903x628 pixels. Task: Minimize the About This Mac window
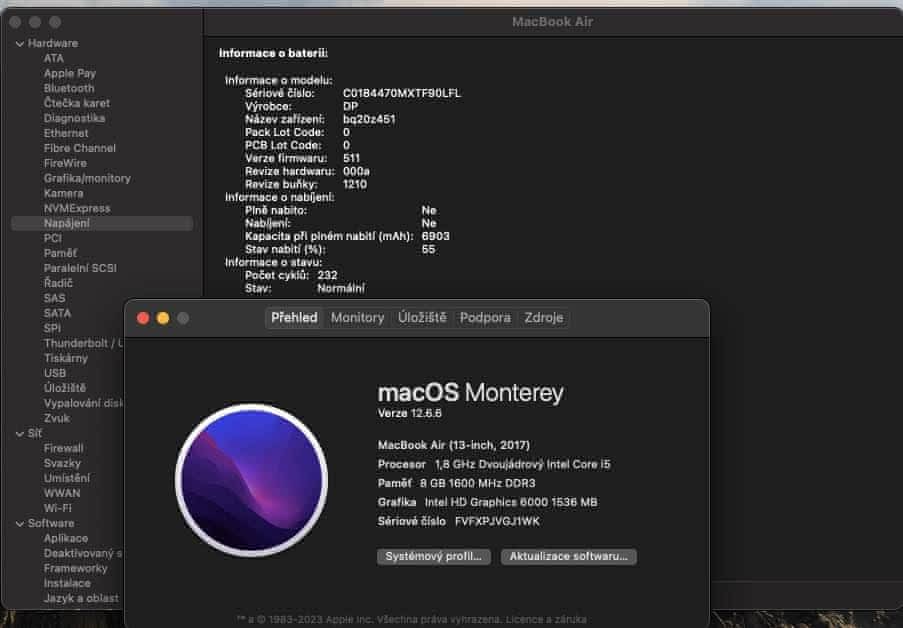tap(163, 318)
